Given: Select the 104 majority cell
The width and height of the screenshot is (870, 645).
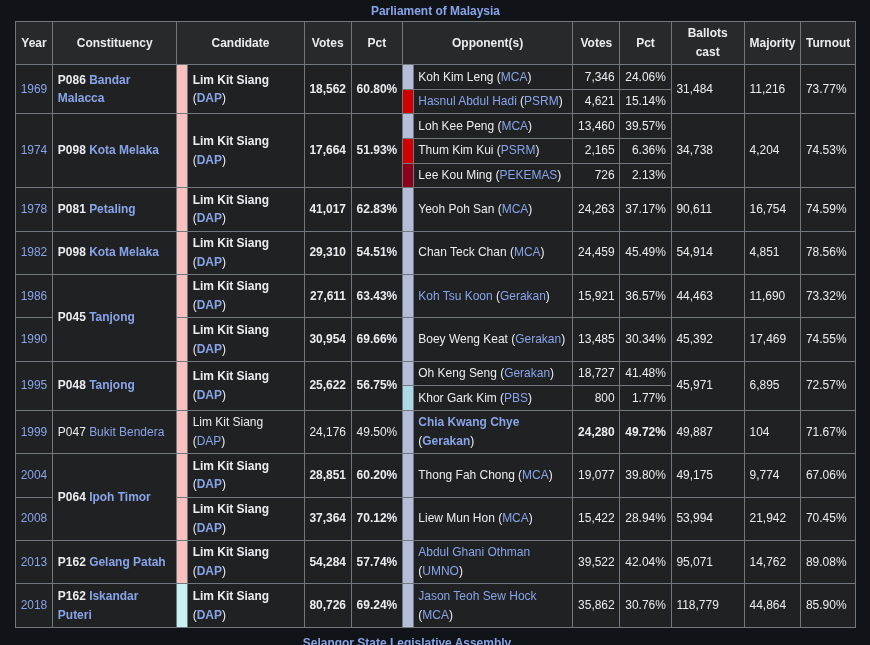Looking at the screenshot, I should [772, 432].
